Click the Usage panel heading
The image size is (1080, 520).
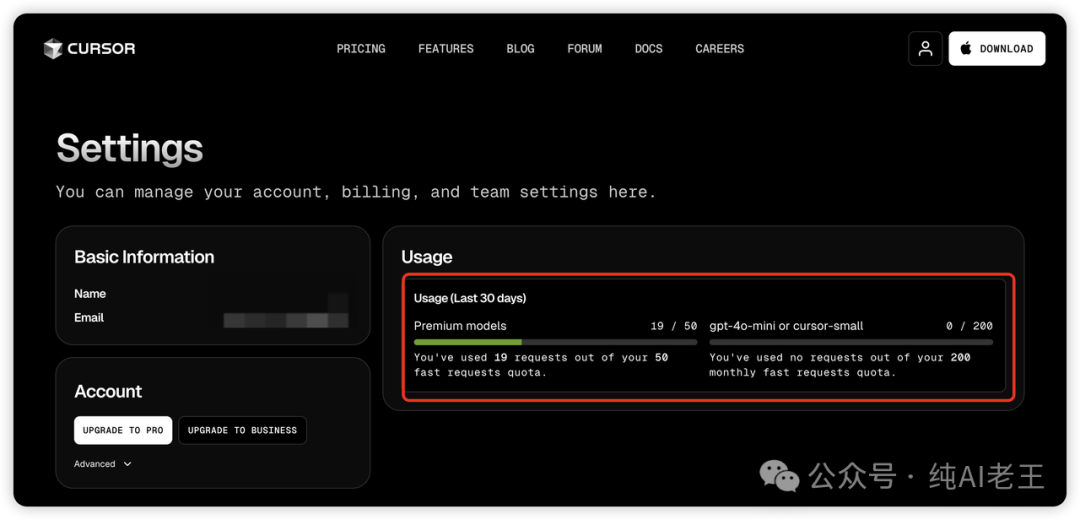pos(427,257)
